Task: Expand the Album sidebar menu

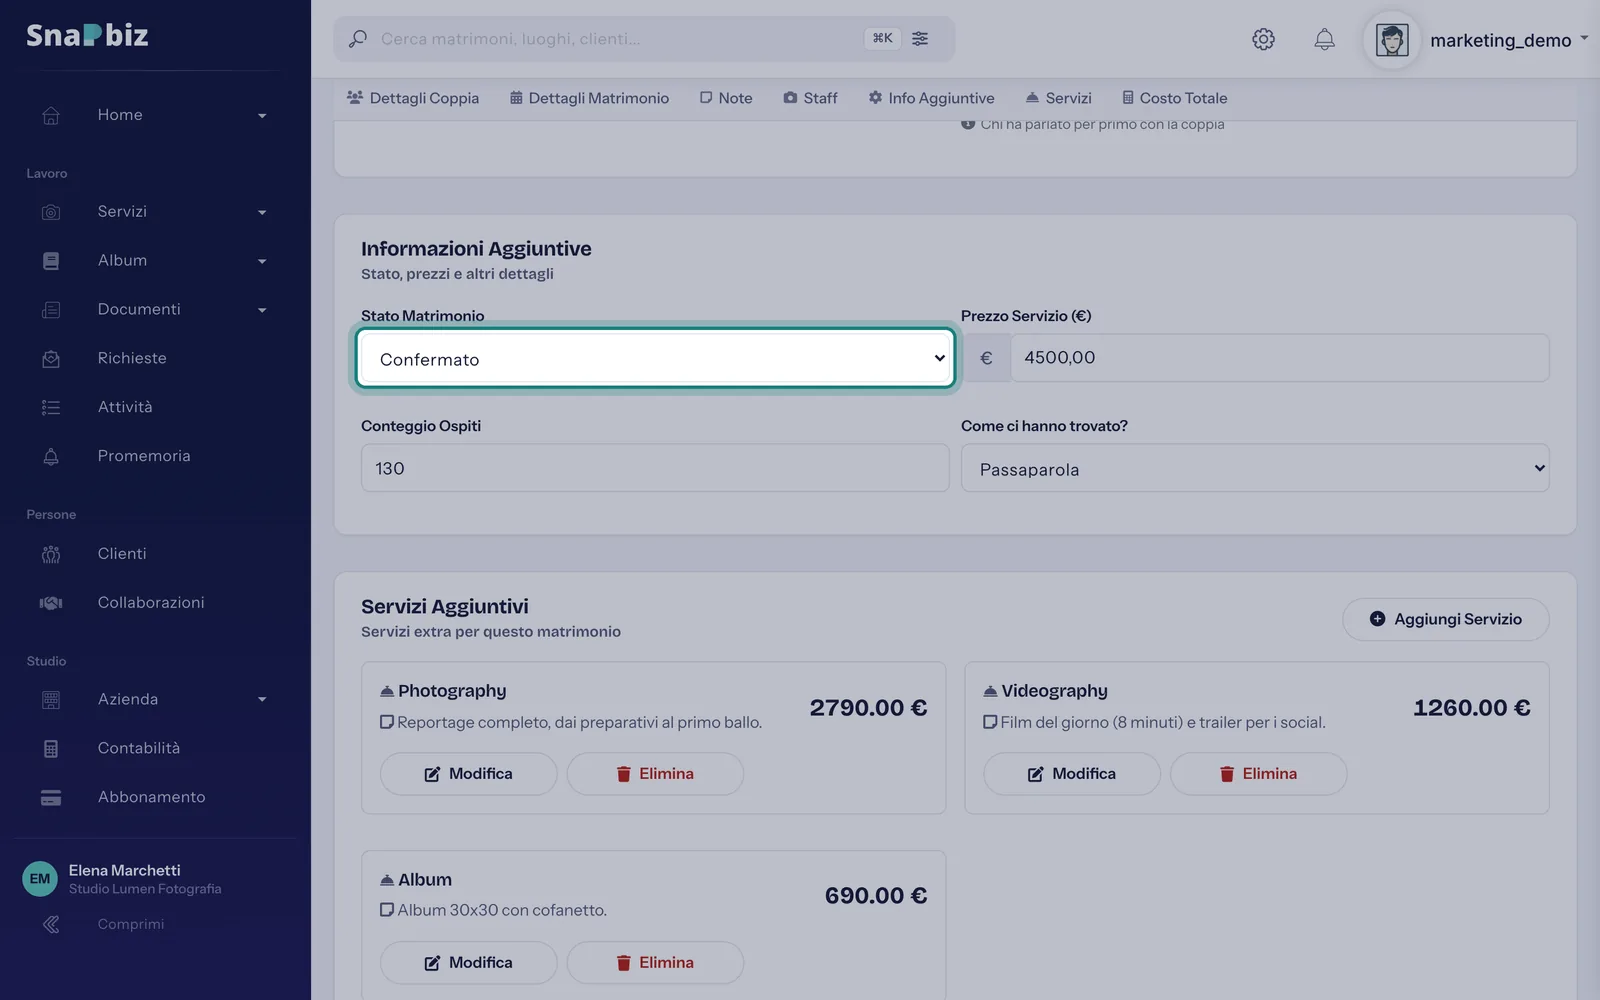Action: (262, 262)
